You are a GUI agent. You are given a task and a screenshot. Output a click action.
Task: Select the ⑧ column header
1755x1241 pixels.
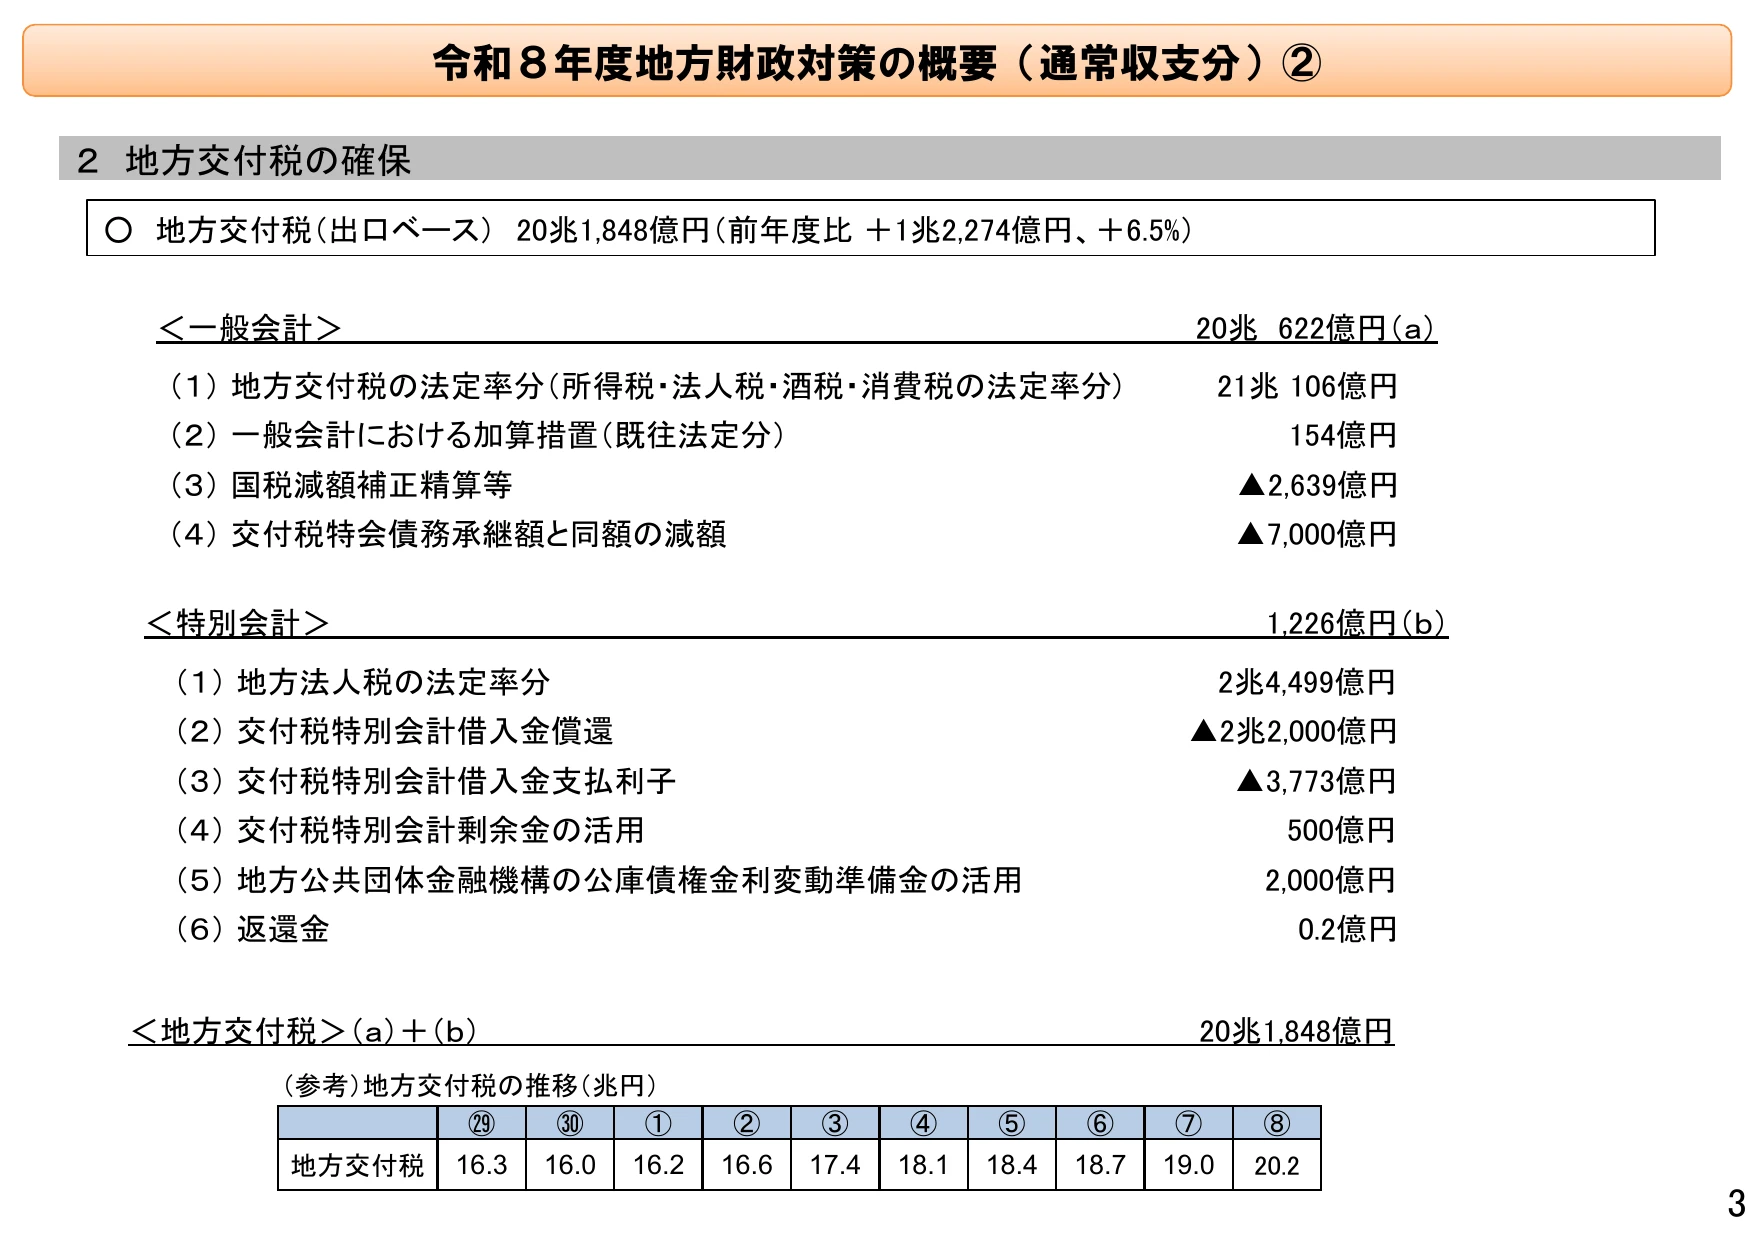1277,1123
